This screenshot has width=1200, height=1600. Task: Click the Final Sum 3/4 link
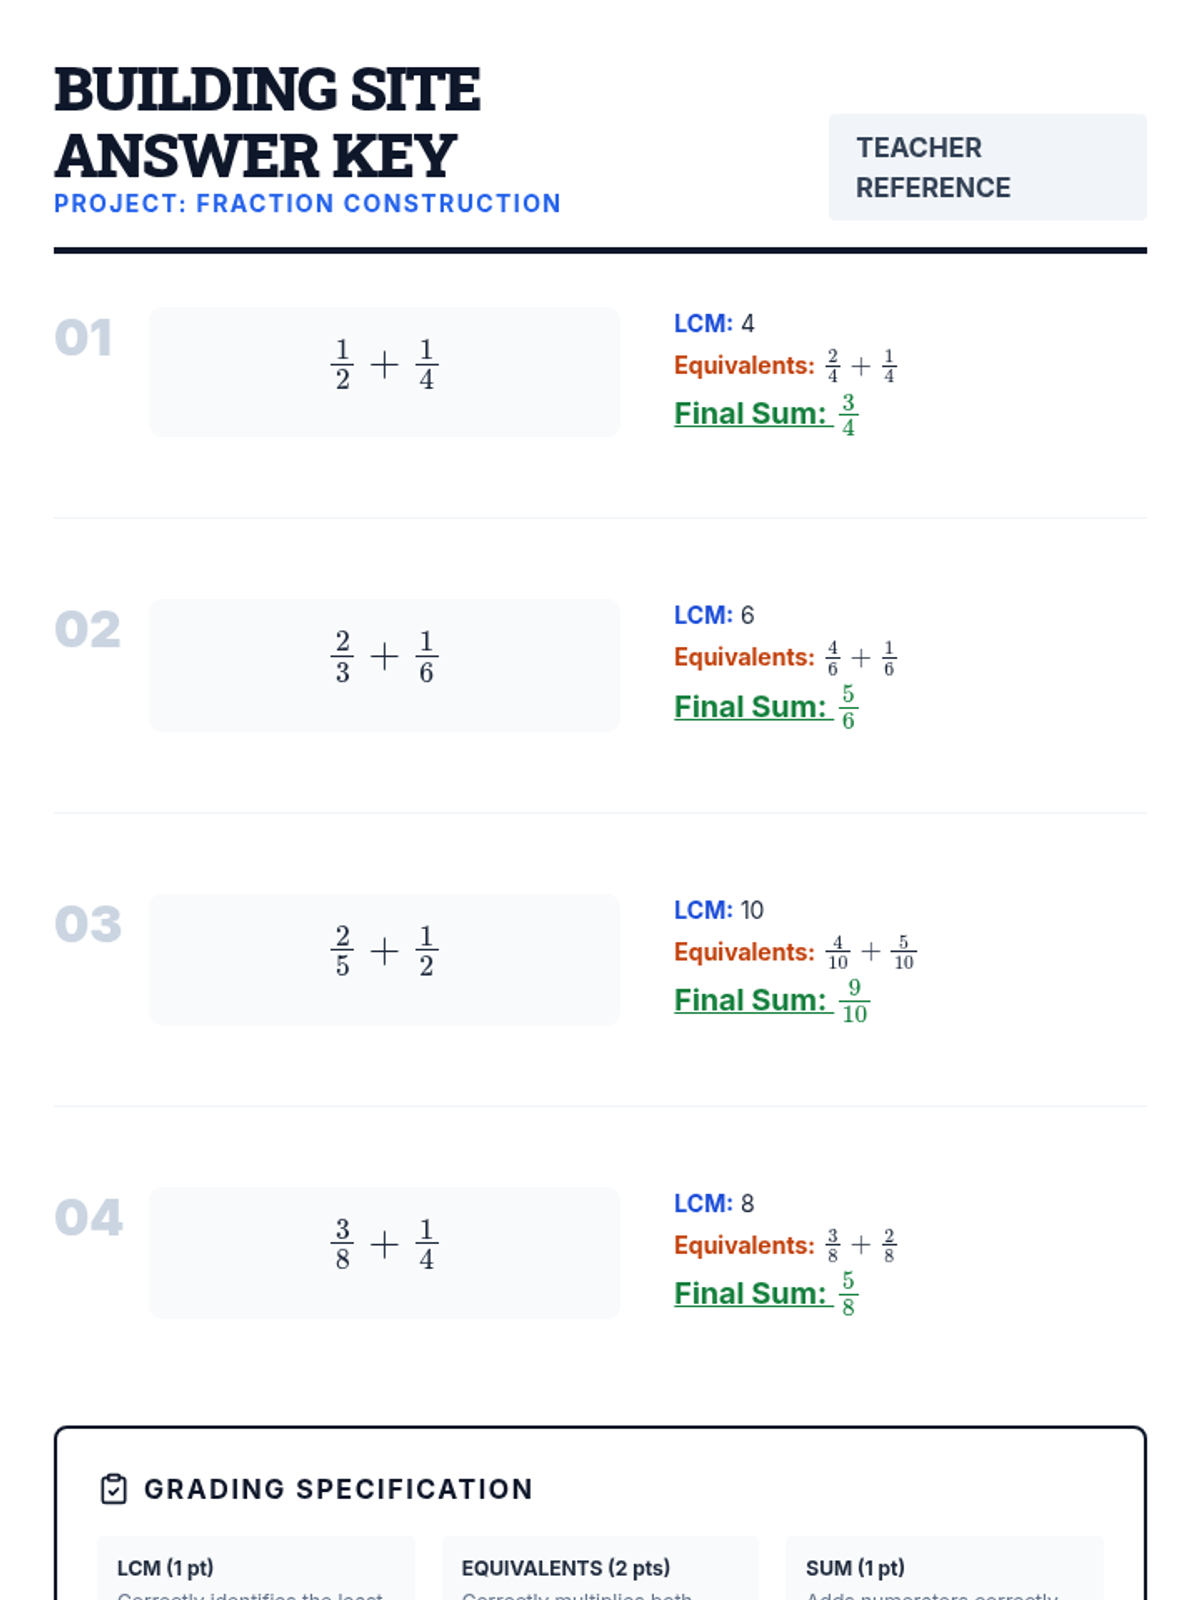click(x=766, y=414)
